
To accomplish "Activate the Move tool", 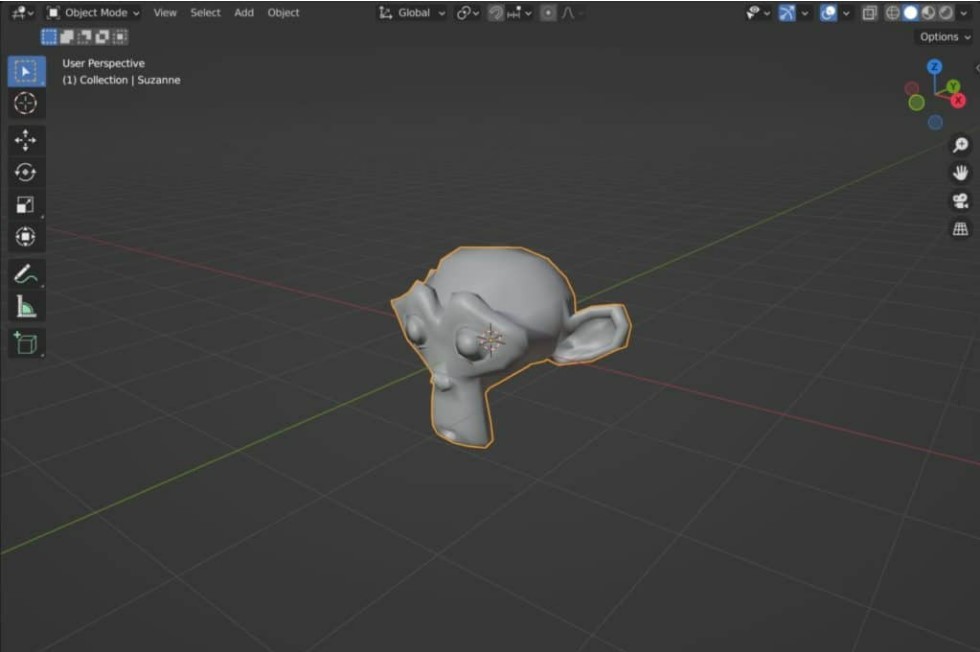I will 26,140.
